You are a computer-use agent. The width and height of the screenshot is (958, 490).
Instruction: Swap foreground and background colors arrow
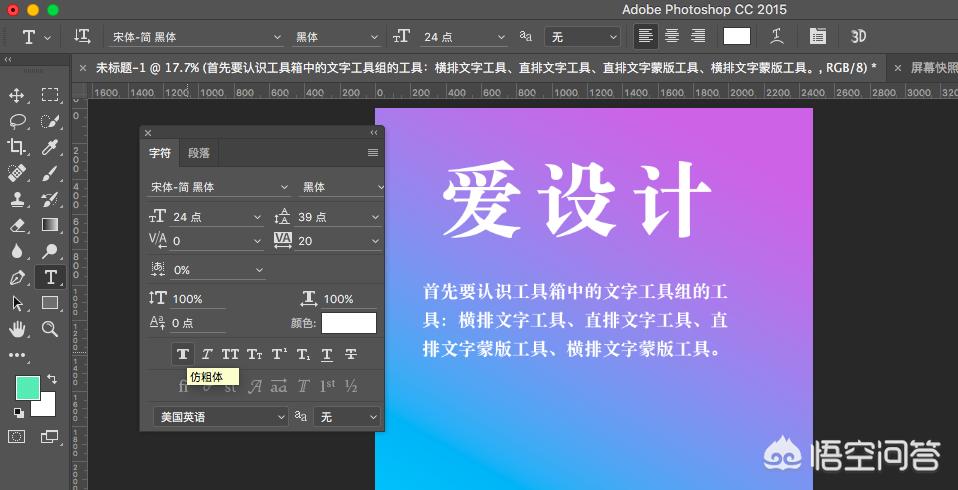point(52,379)
